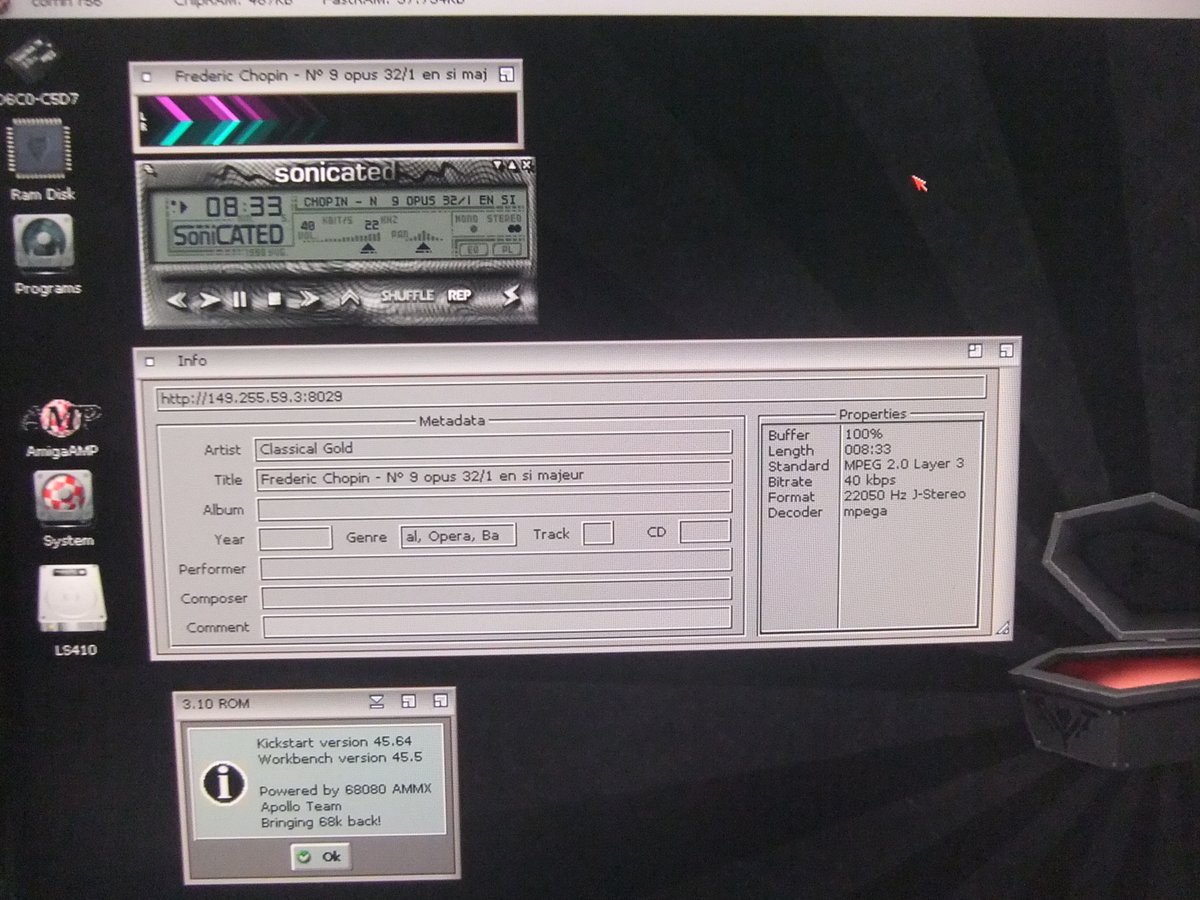This screenshot has height=900, width=1200.
Task: Select the 'mpega' decoder value
Action: [x=865, y=512]
